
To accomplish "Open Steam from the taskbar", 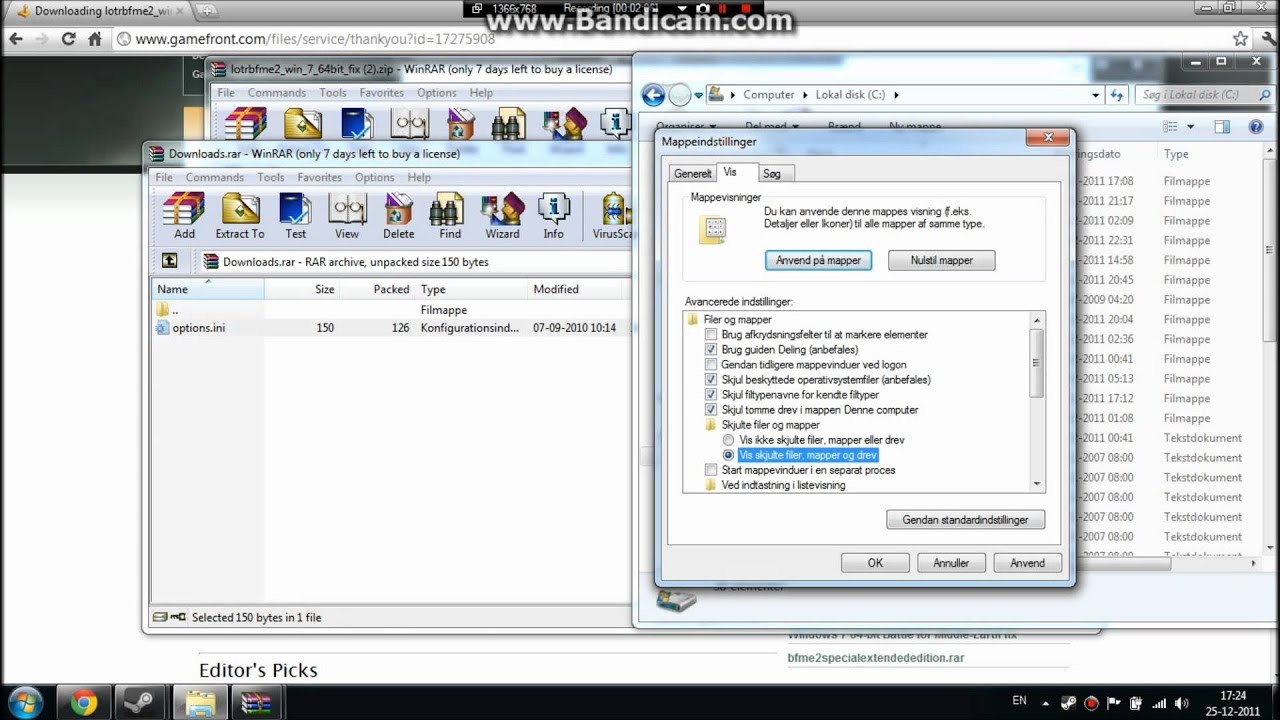I will point(141,703).
